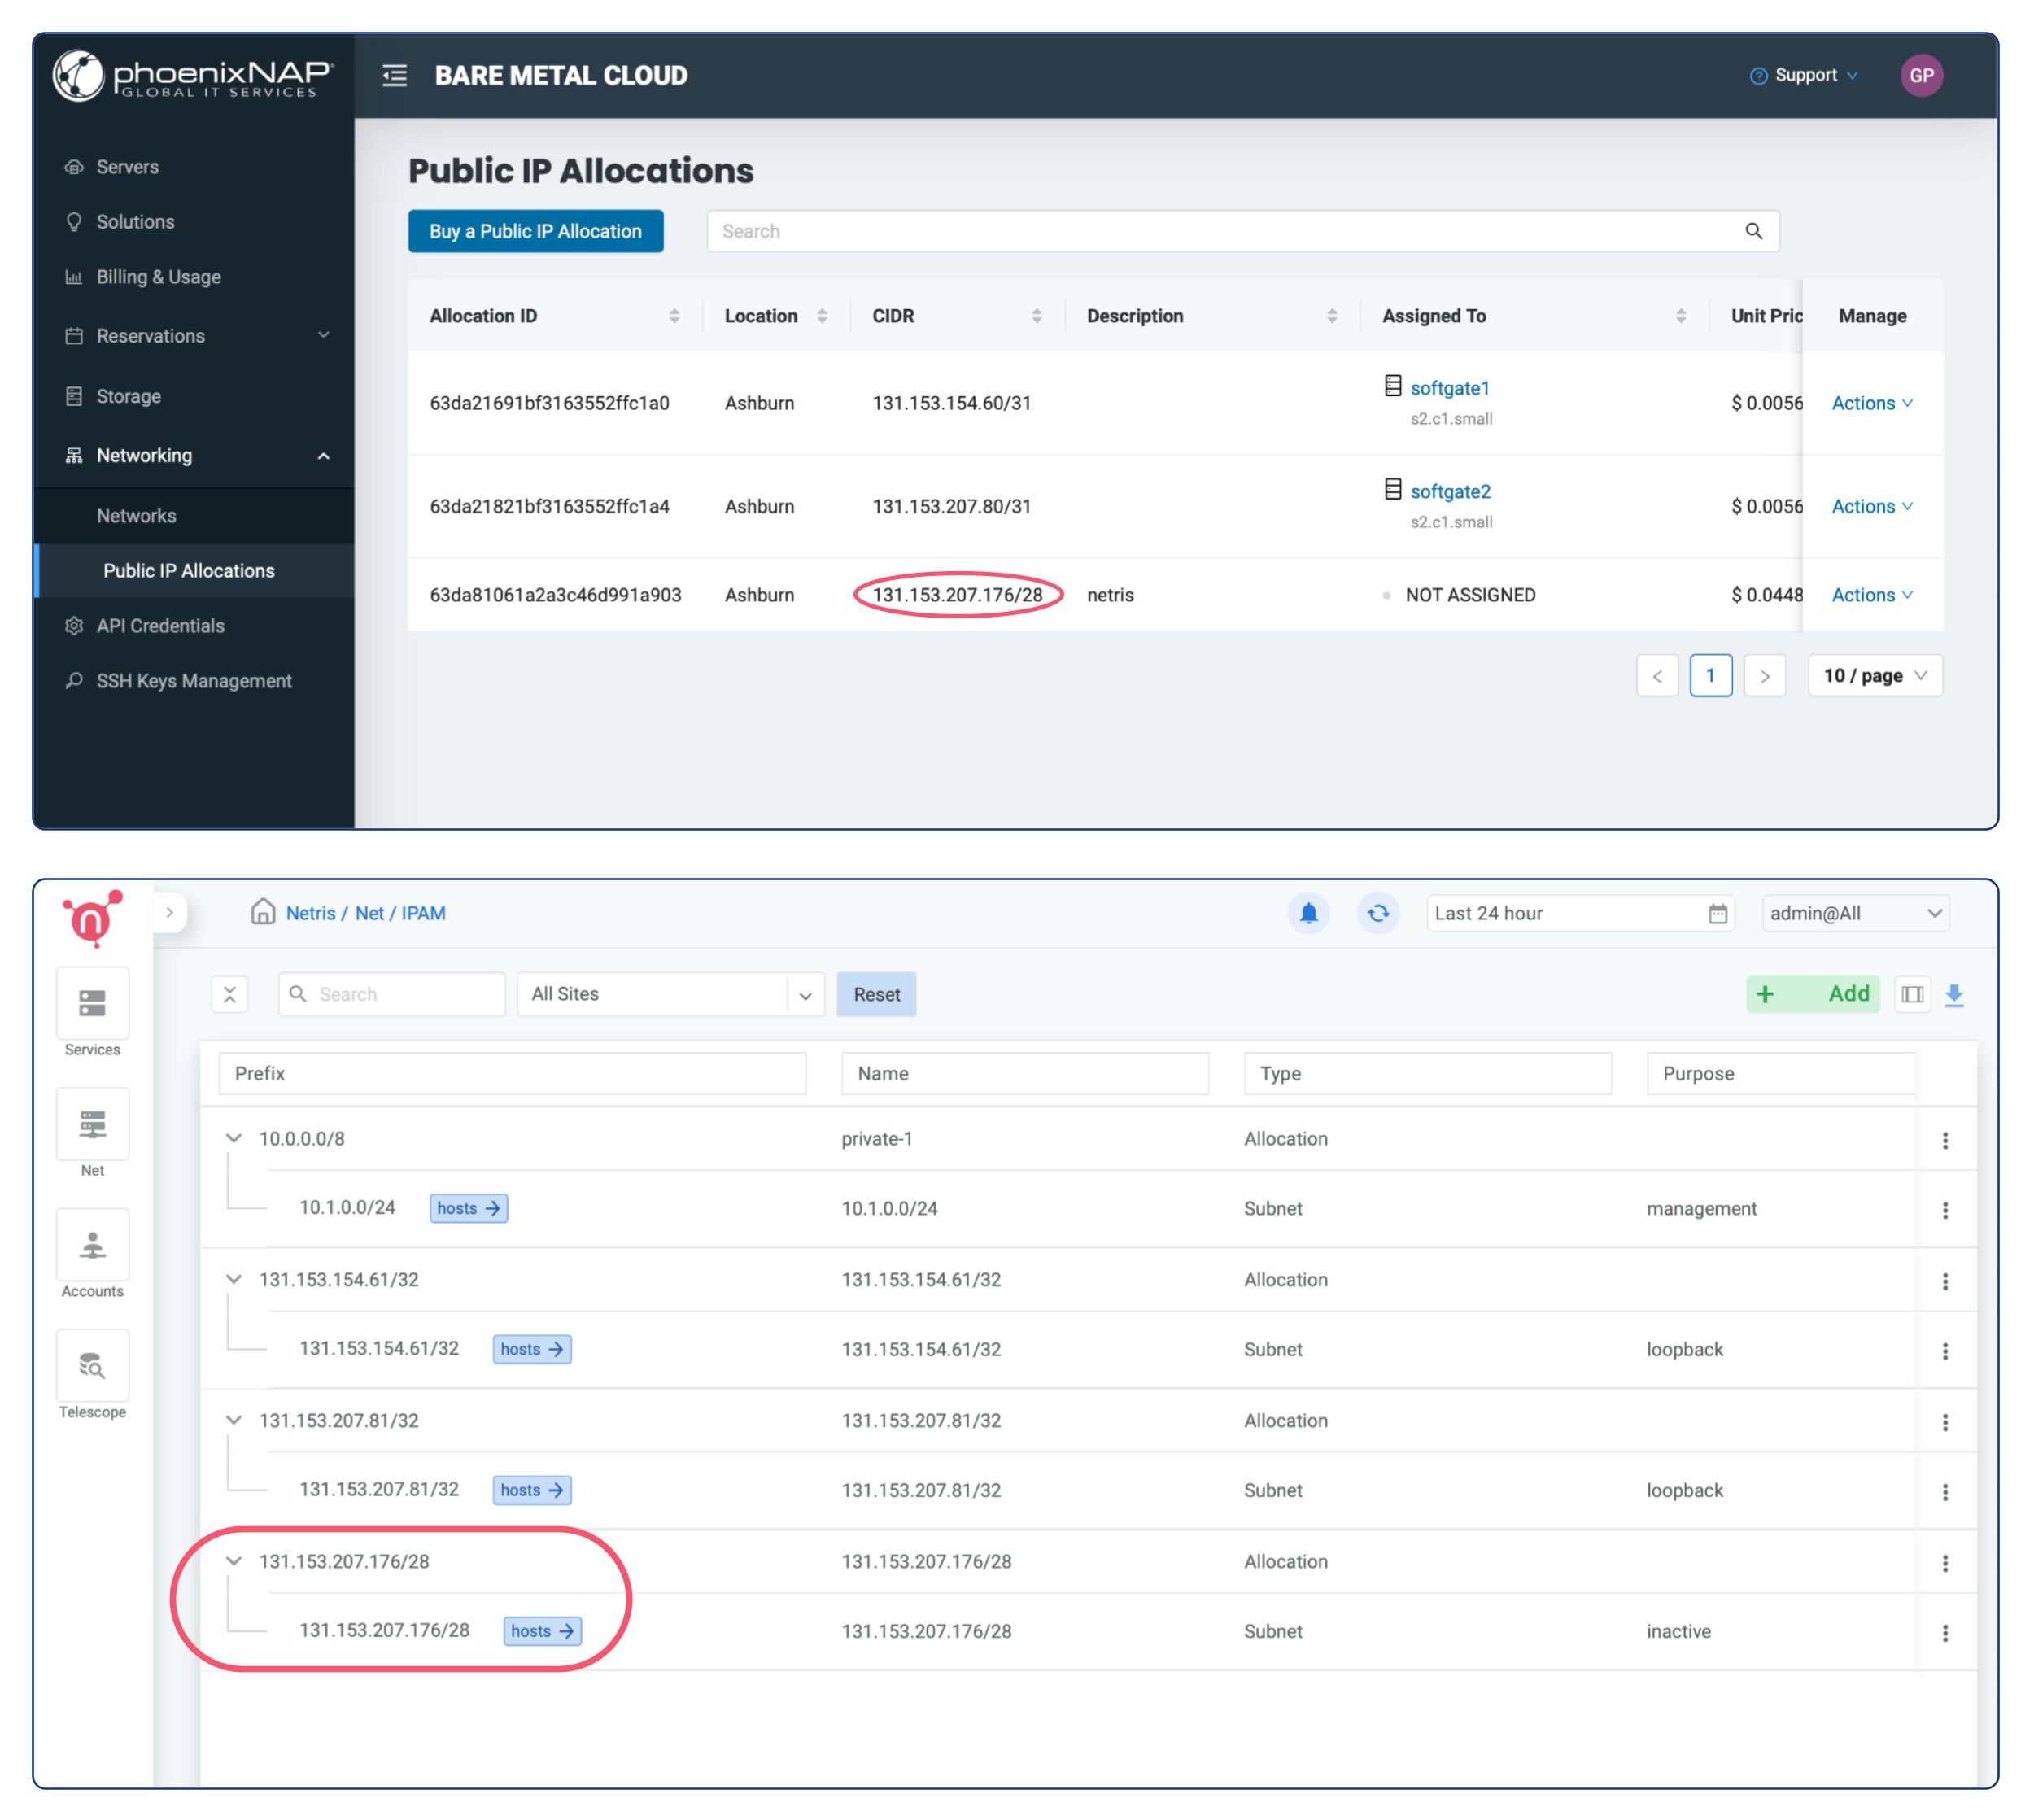The height and width of the screenshot is (1820, 2034).
Task: Open Actions dropdown for the netris allocation
Action: [x=1871, y=595]
